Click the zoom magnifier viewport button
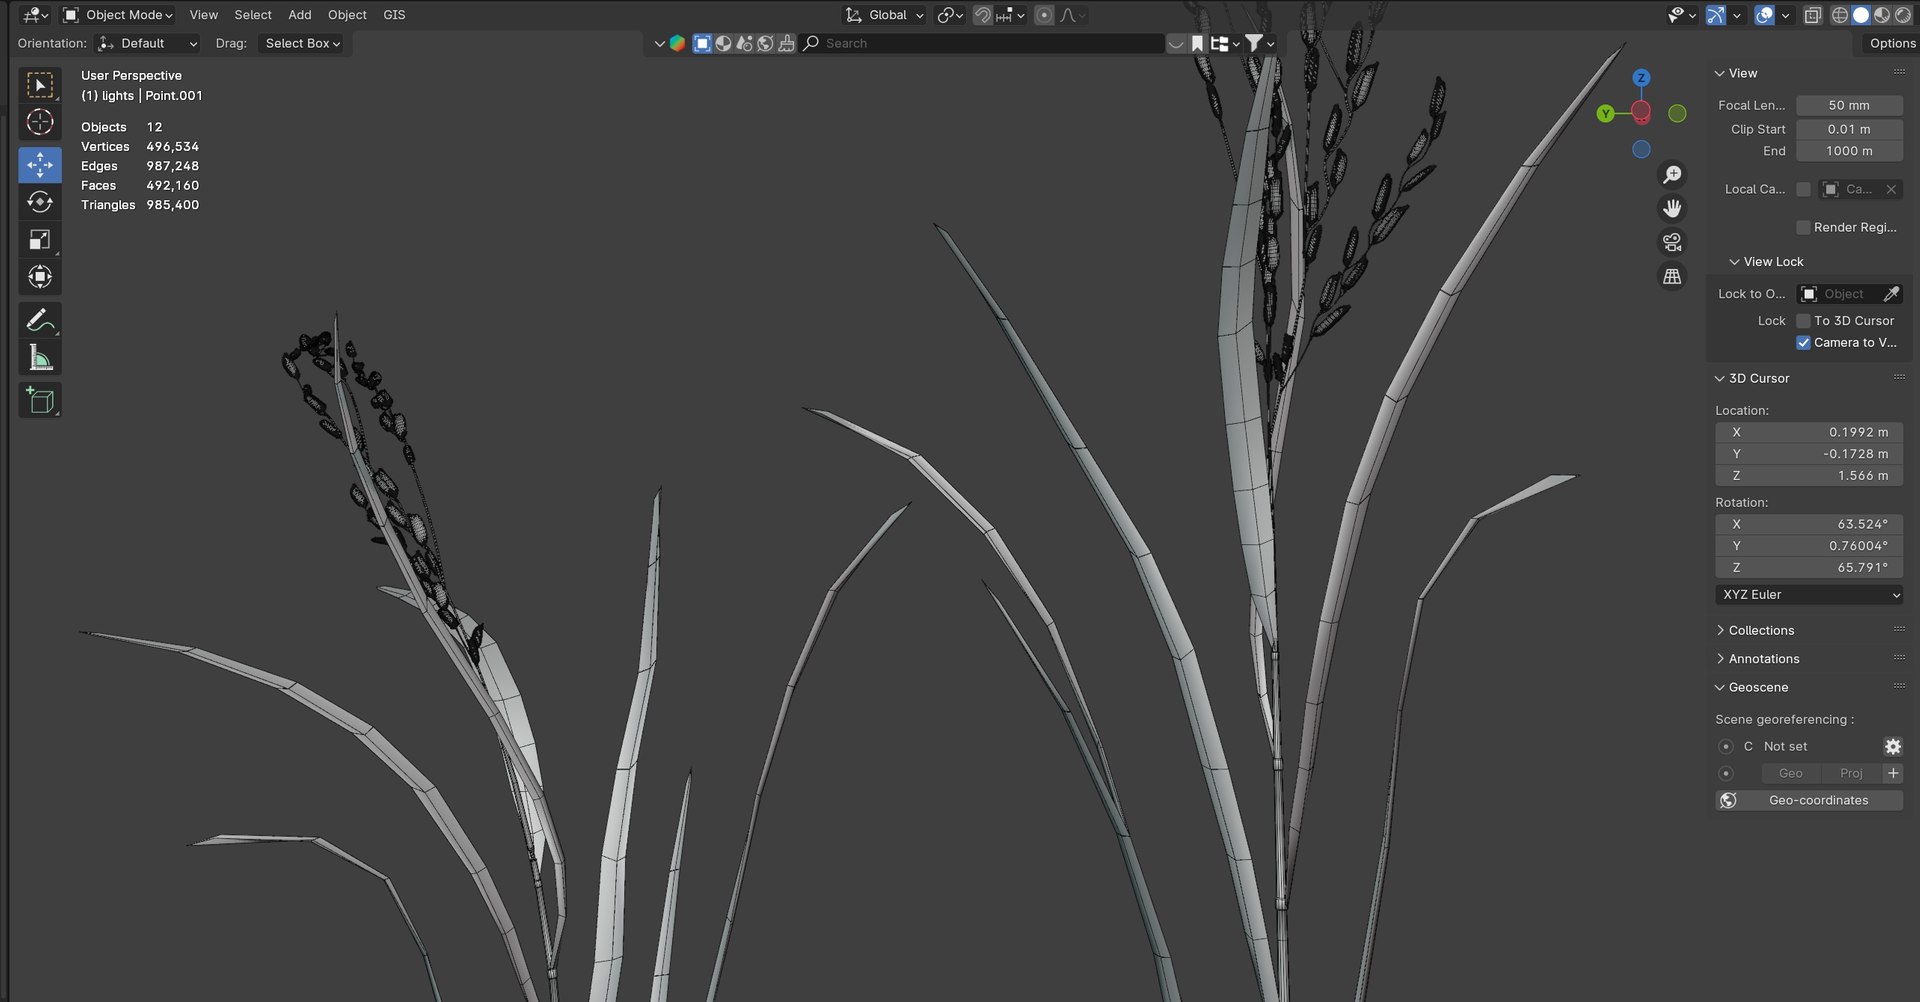This screenshot has height=1002, width=1920. [x=1672, y=174]
